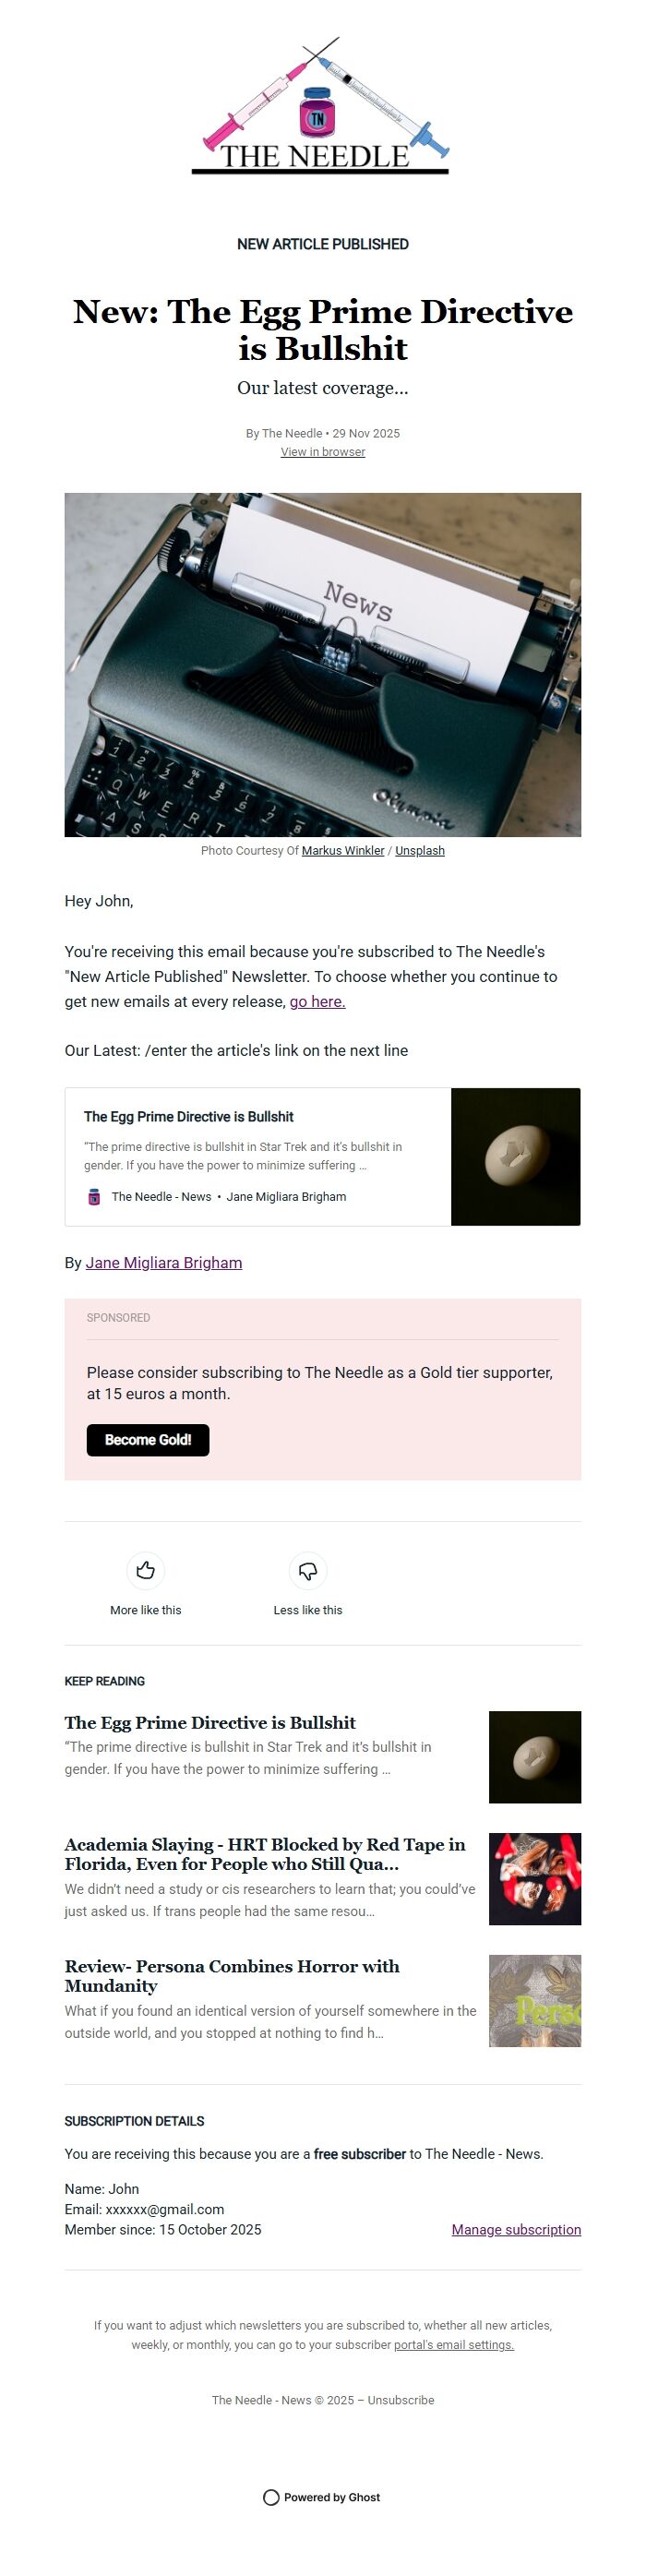Screen dimensions: 646x2576
Task: Open the typewriter News header image
Action: click(x=322, y=665)
